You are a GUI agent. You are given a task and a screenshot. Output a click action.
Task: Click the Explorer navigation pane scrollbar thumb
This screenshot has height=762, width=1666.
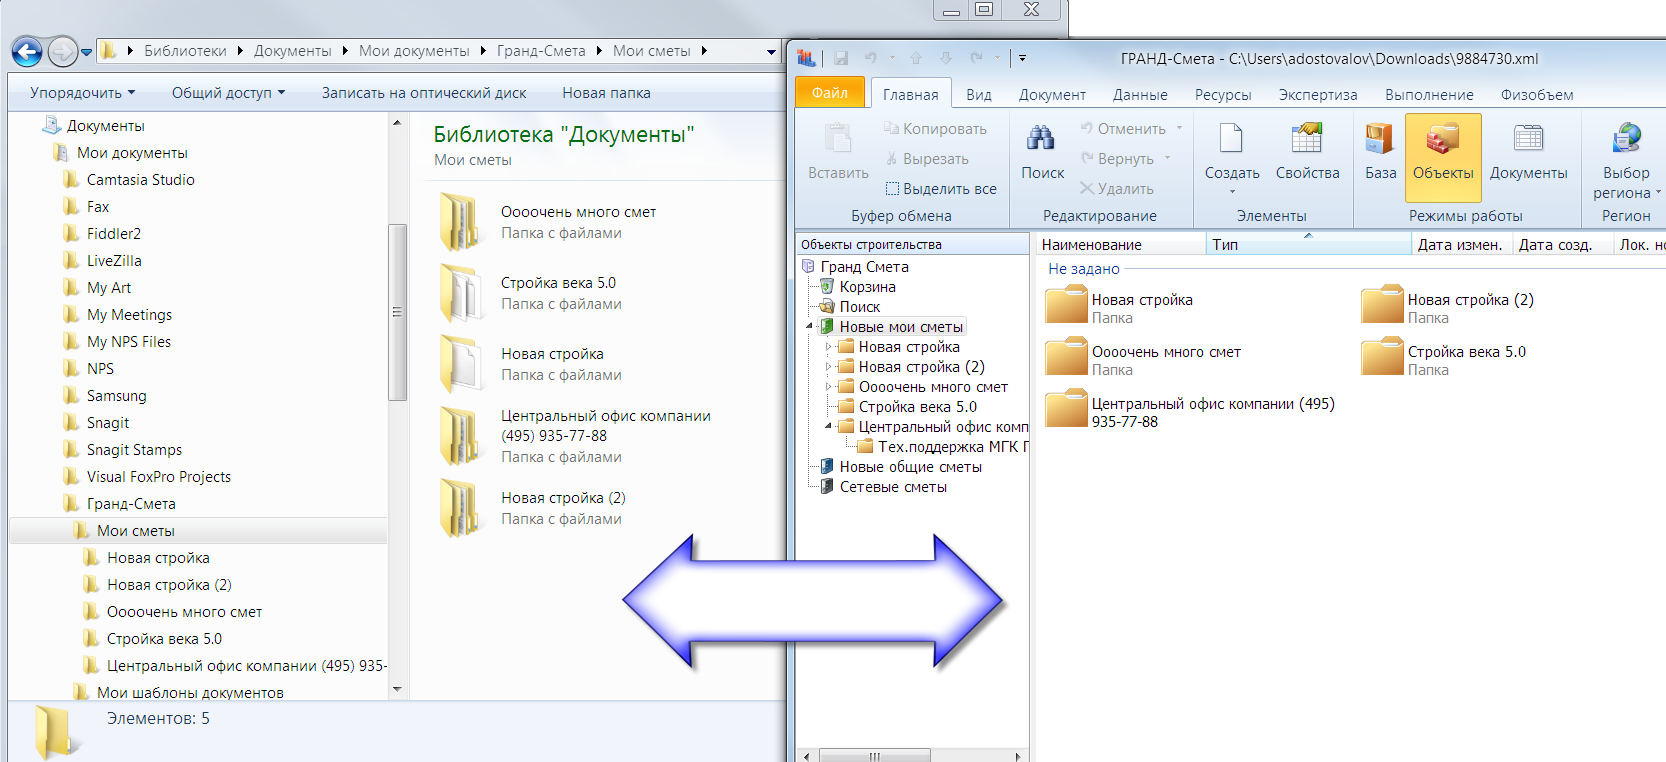pyautogui.click(x=397, y=312)
